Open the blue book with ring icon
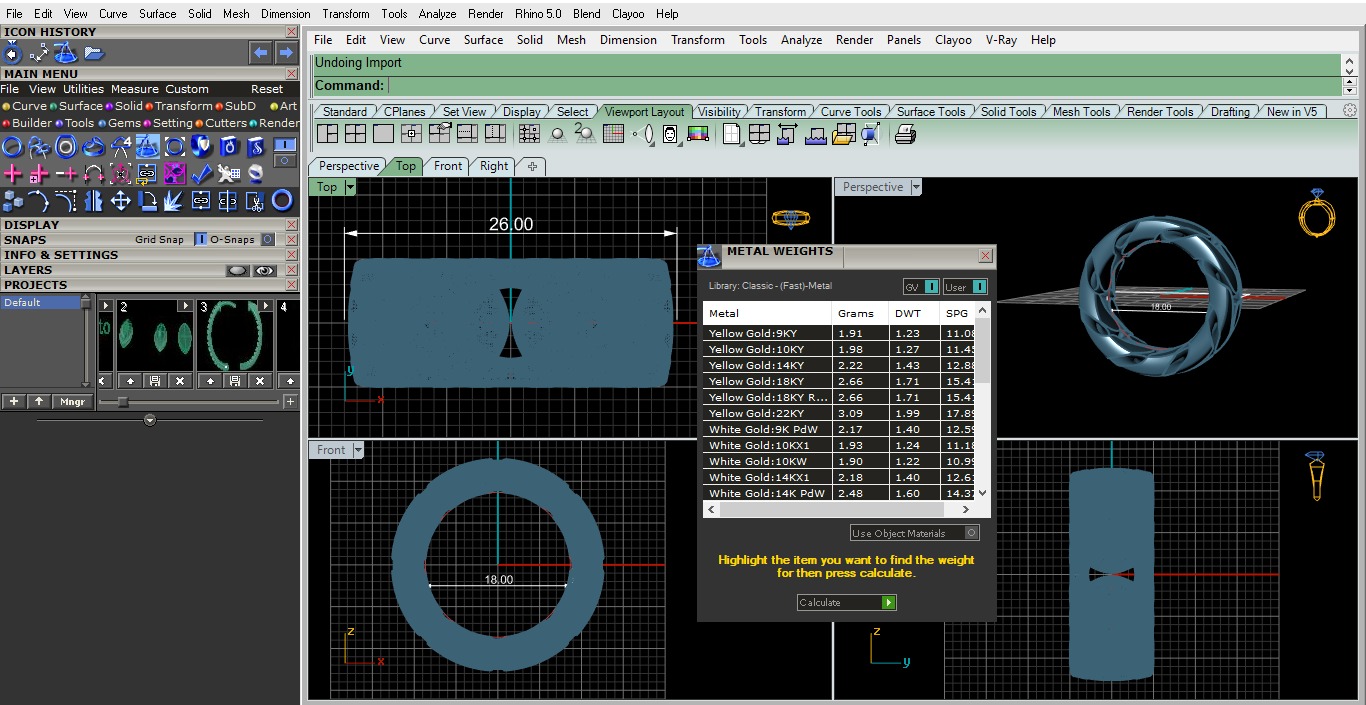Image resolution: width=1366 pixels, height=705 pixels. tap(228, 147)
